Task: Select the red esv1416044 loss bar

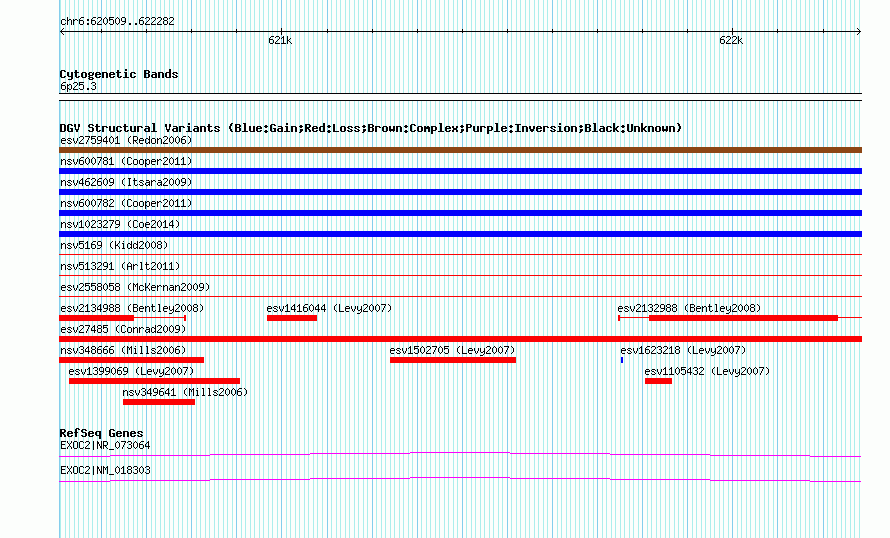Action: click(292, 318)
